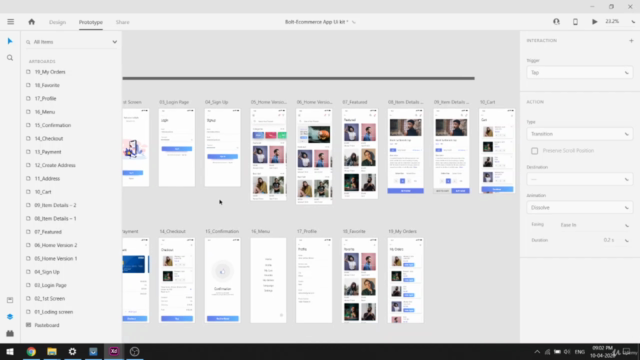640x360 pixels.
Task: Select the Select arrow tool
Action: tap(10, 41)
